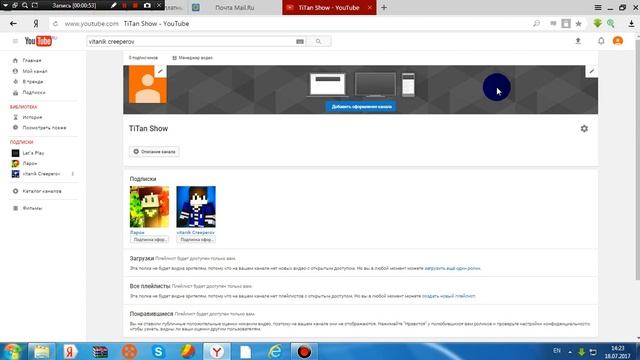Expand recorder toolbar dropdown arrow

(5, 5)
